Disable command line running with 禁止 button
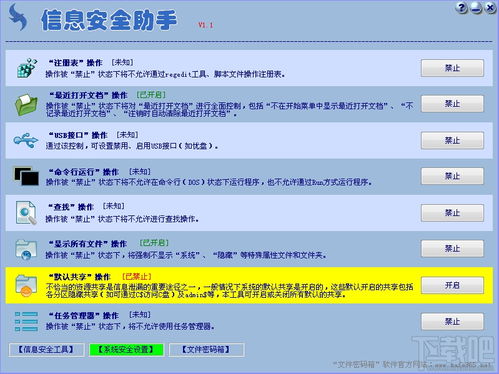The image size is (499, 374). 452,176
